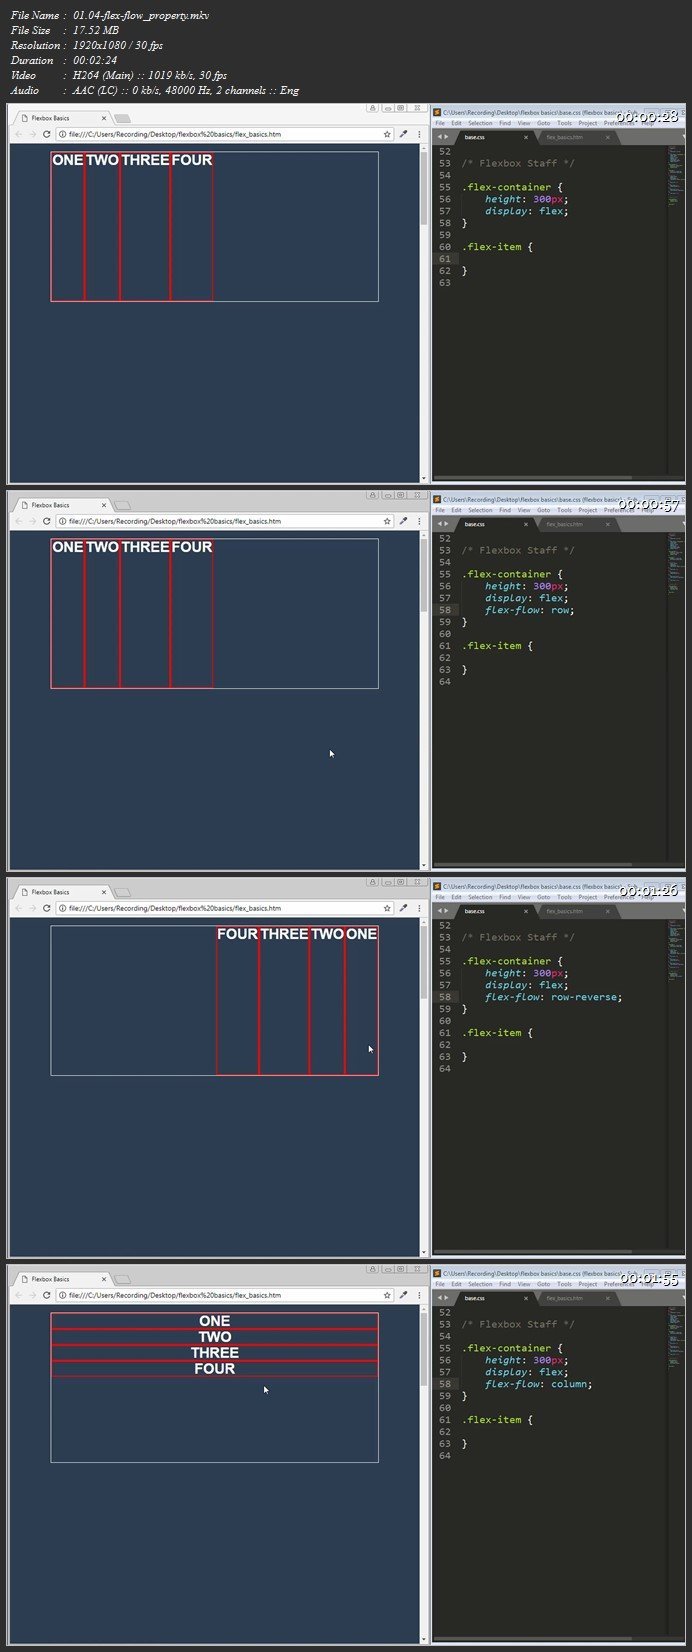Close base.css tab in 00:00:28 Sublime frame
This screenshot has height=1652, width=692.
(526, 137)
